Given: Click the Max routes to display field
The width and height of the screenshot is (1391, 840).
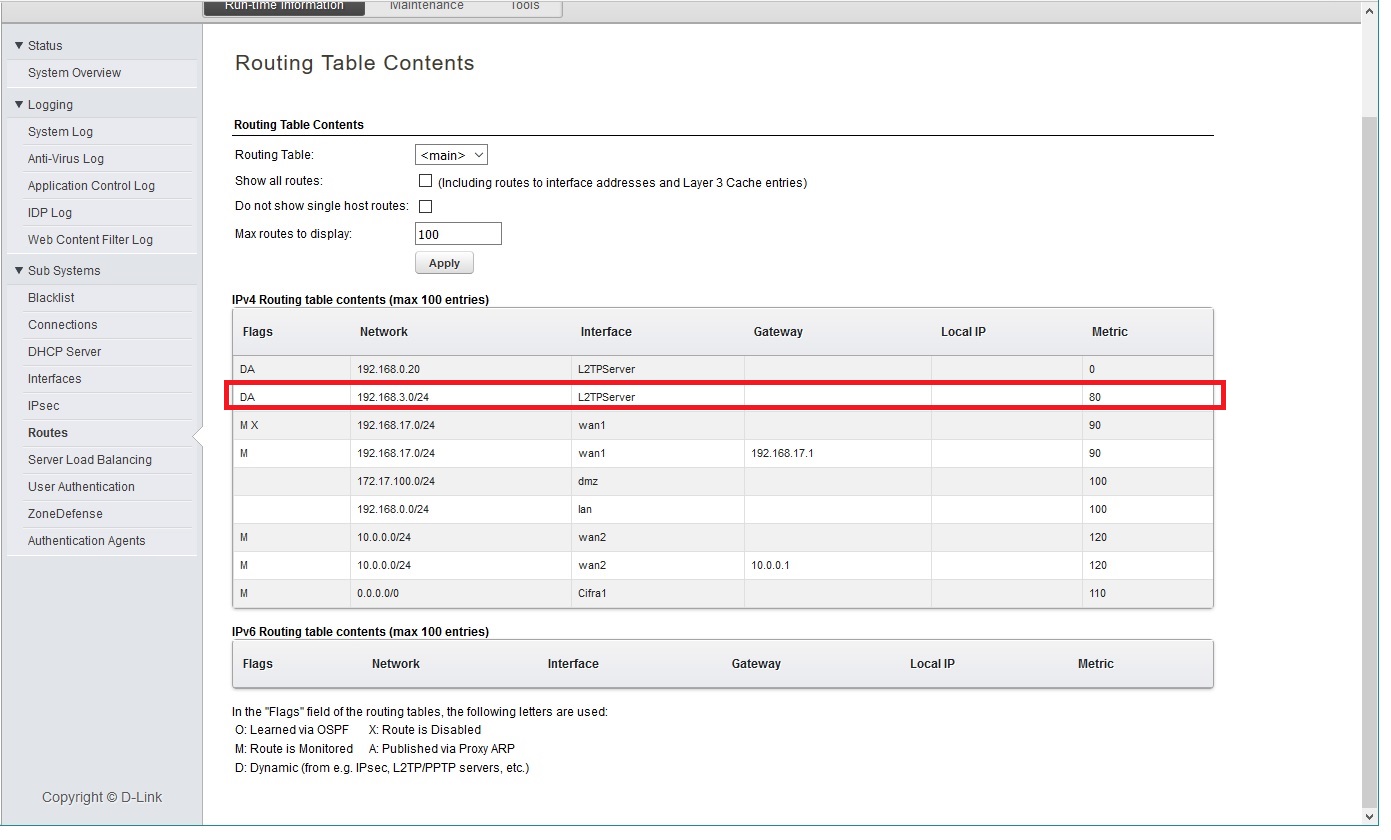Looking at the screenshot, I should pyautogui.click(x=457, y=234).
